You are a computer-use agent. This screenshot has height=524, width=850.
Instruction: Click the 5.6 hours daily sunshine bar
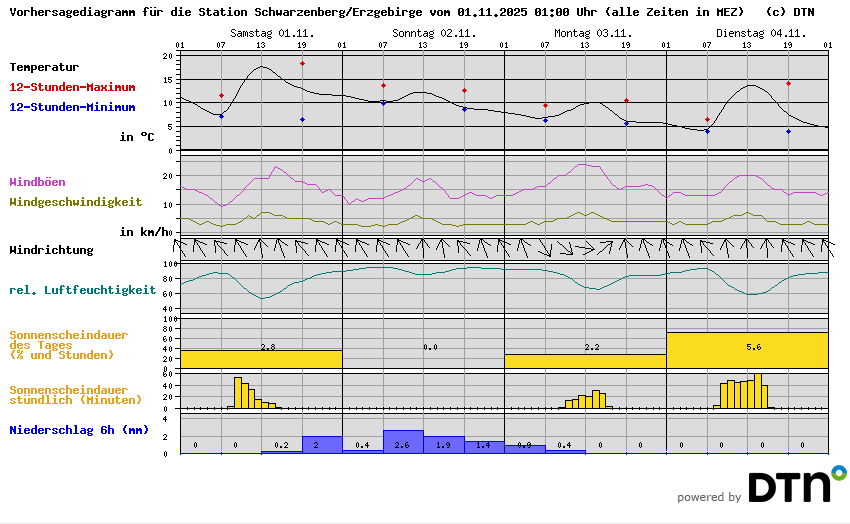pos(747,350)
